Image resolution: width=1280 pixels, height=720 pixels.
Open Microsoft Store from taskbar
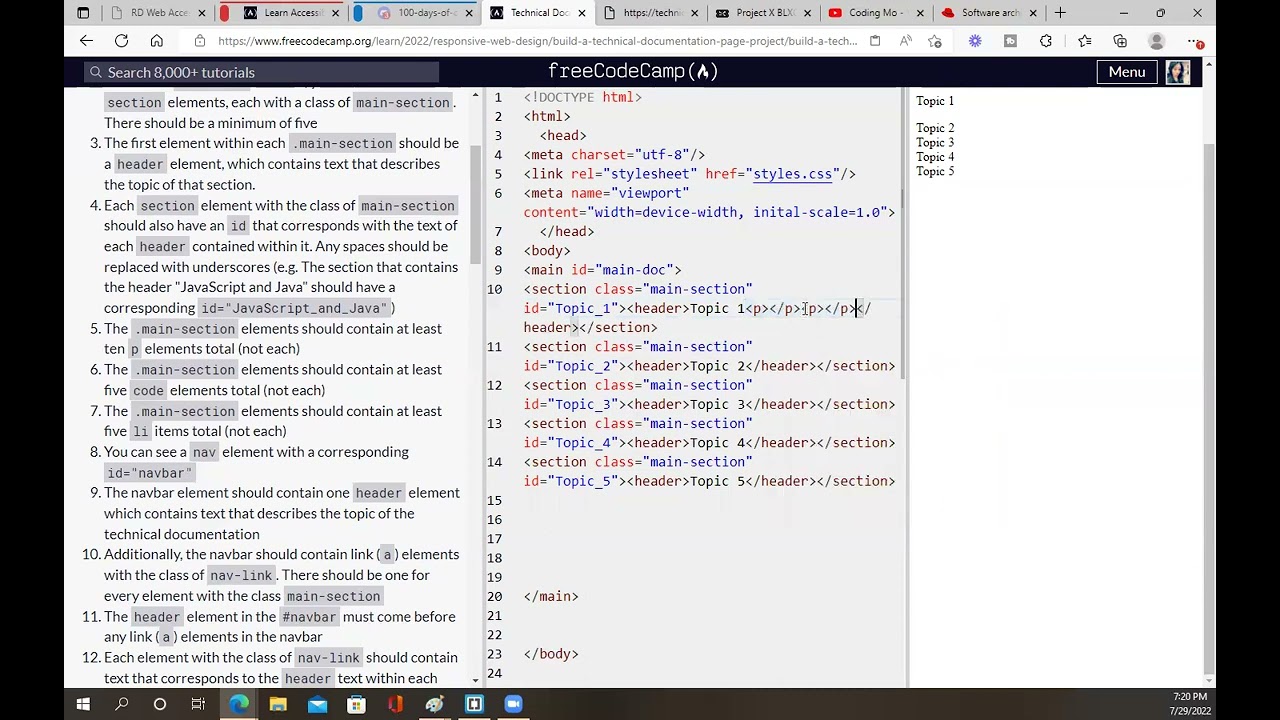tap(356, 704)
